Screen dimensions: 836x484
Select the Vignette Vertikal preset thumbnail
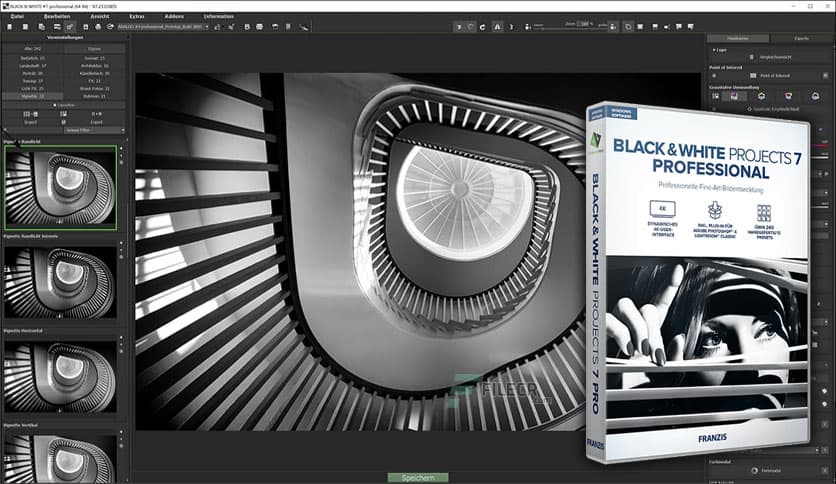click(60, 459)
